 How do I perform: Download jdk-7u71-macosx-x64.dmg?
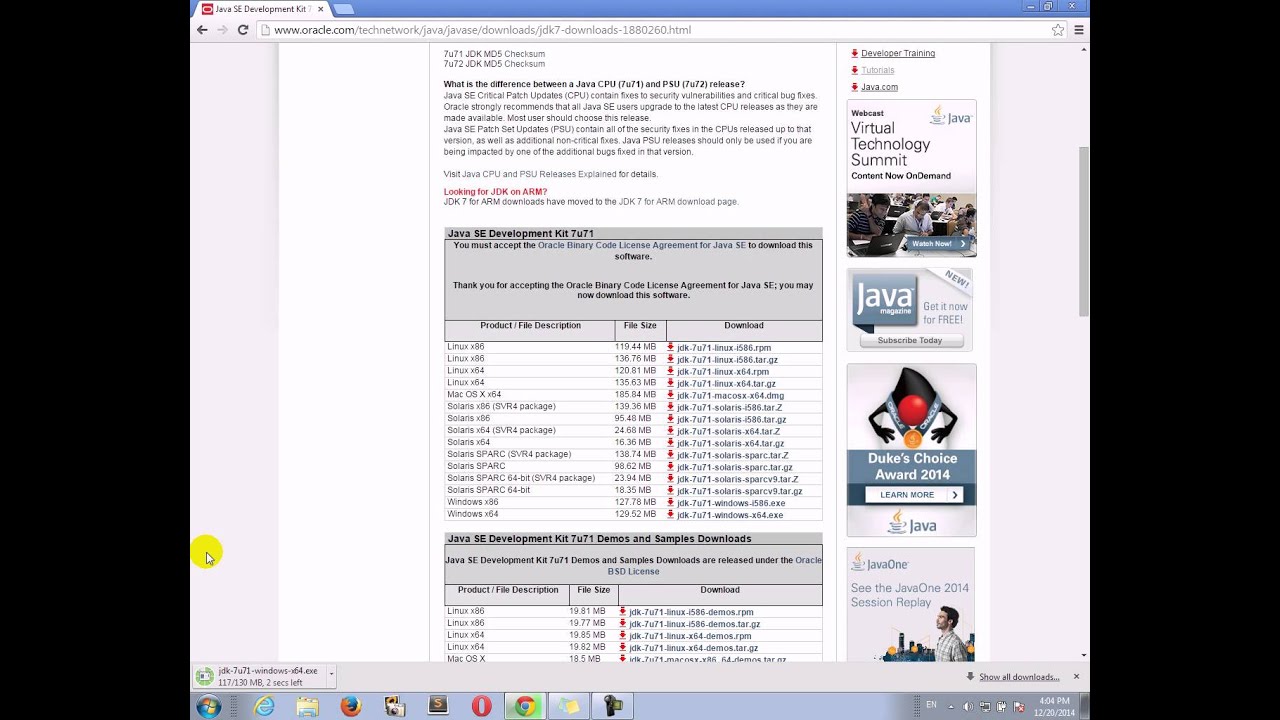coord(730,396)
